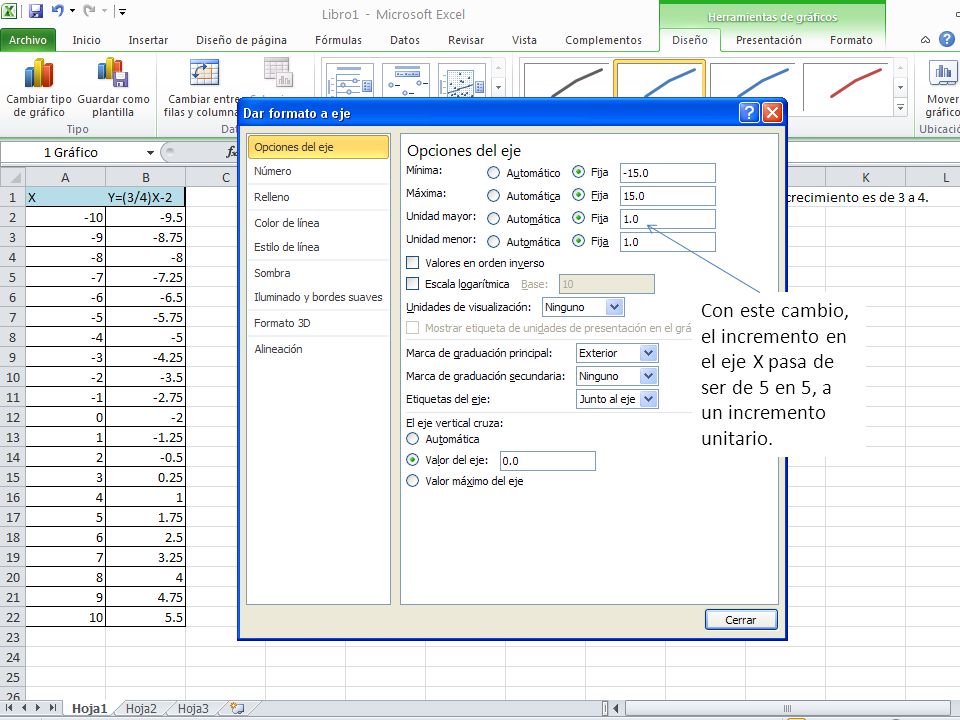Select the first chart layout thumbnail
This screenshot has width=960, height=720.
350,81
